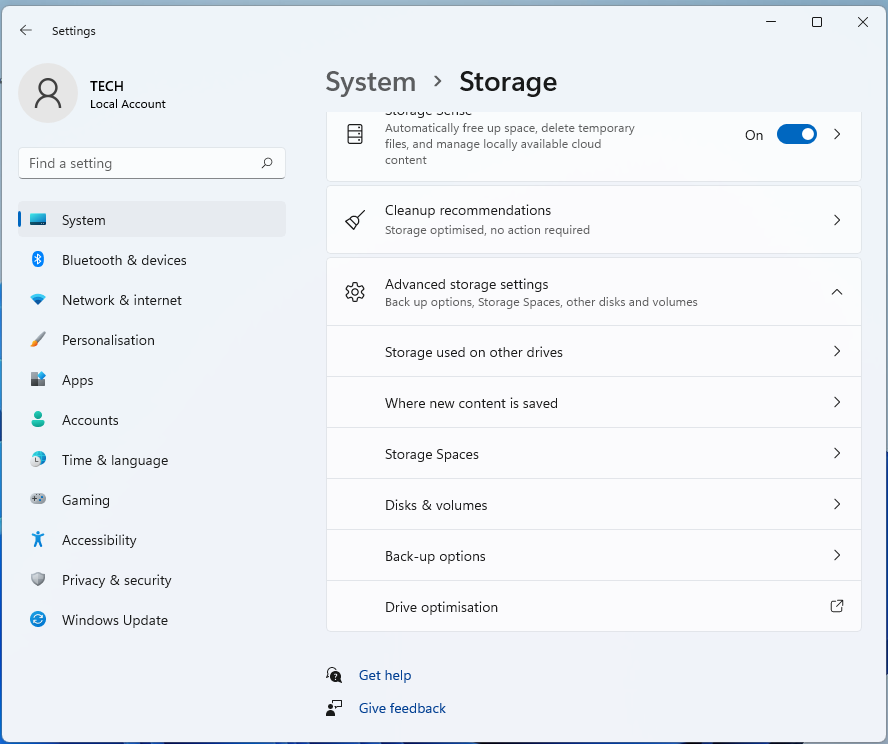888x744 pixels.
Task: Click the Find a setting search field
Action: click(x=140, y=162)
